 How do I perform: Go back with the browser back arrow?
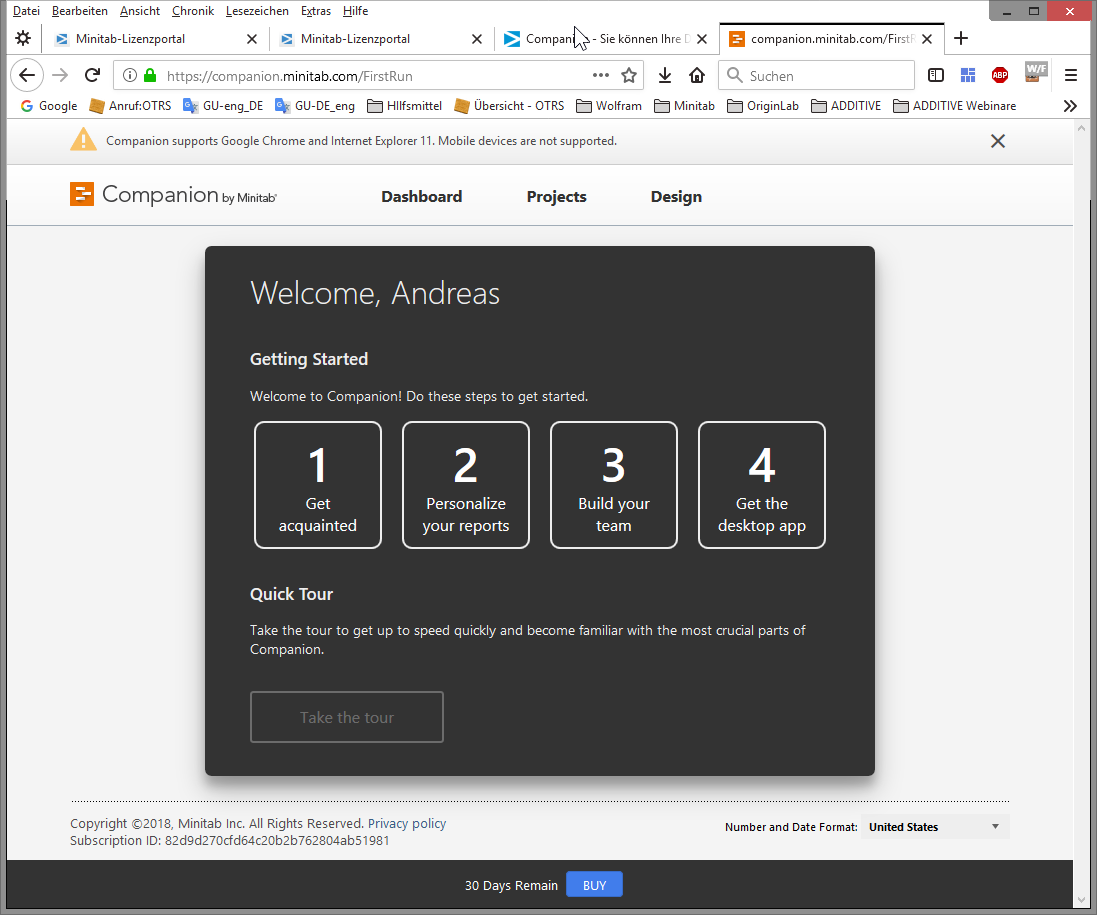tap(27, 76)
